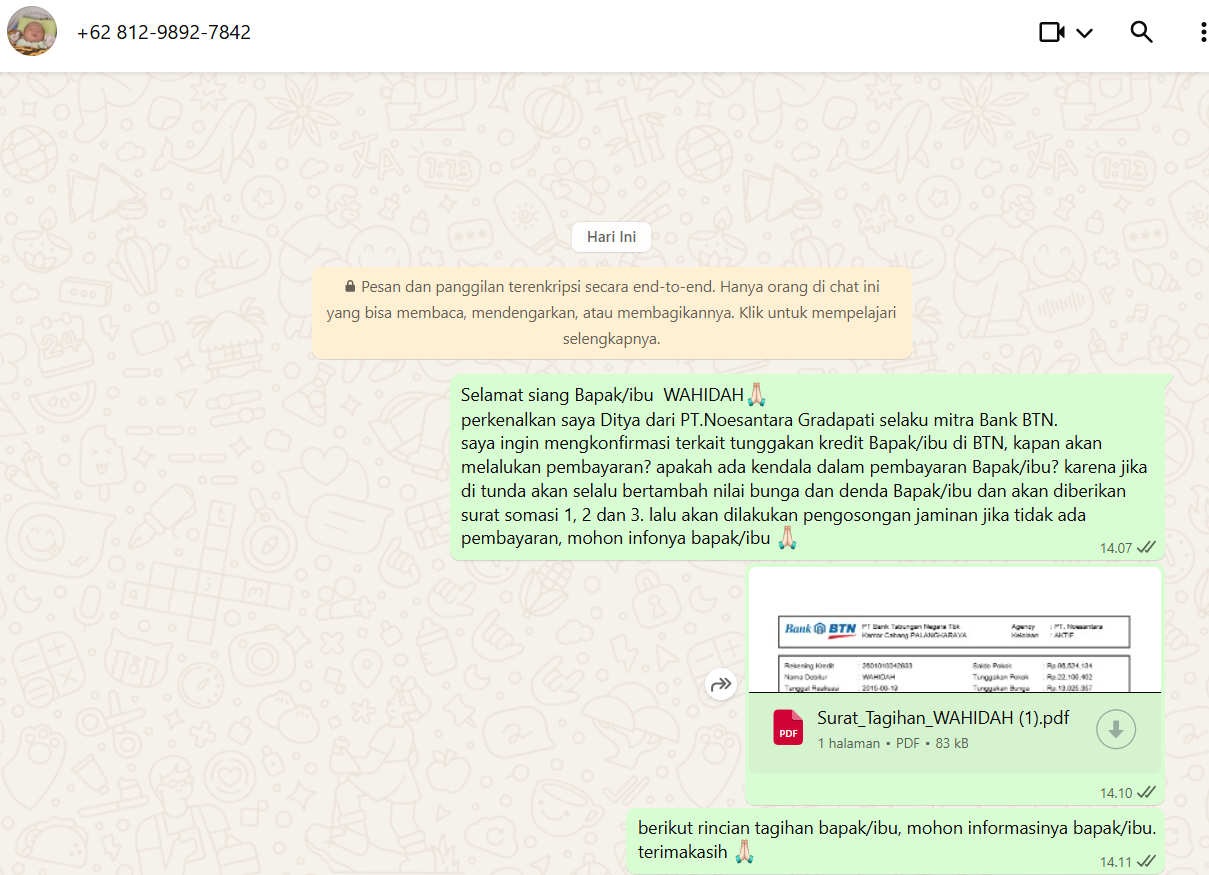Click the 14.11 message timestamp

(x=1116, y=861)
